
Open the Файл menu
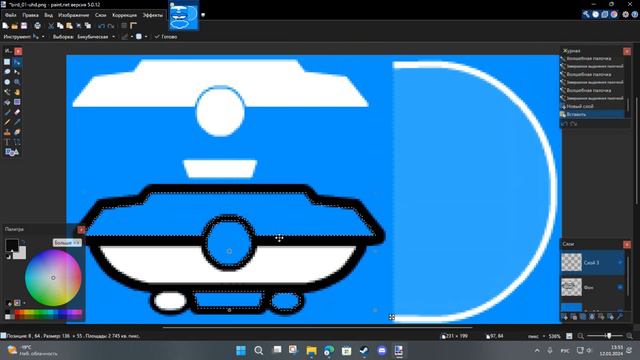tap(11, 15)
